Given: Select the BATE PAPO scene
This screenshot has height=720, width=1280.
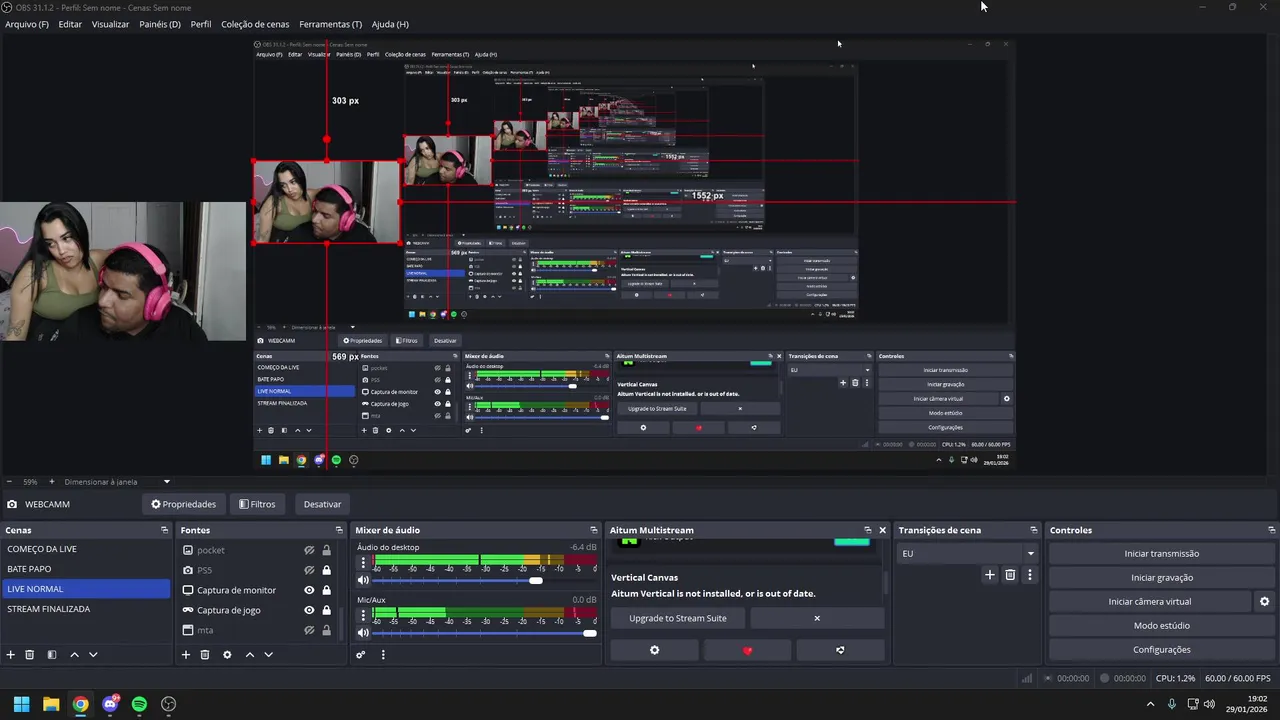Looking at the screenshot, I should [x=86, y=569].
